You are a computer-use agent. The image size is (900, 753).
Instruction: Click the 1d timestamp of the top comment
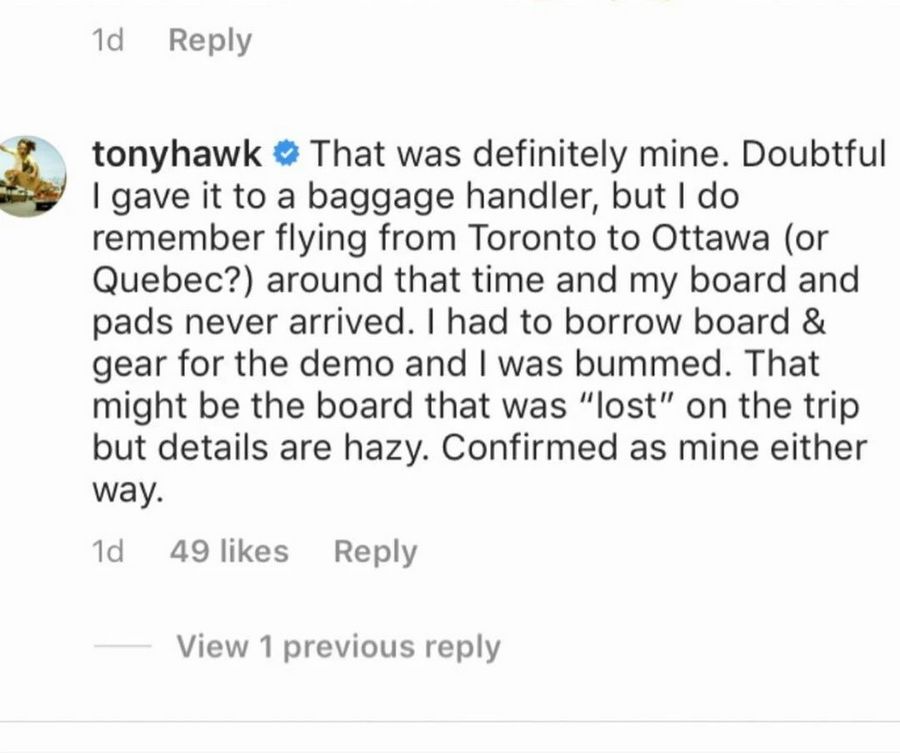coord(108,41)
